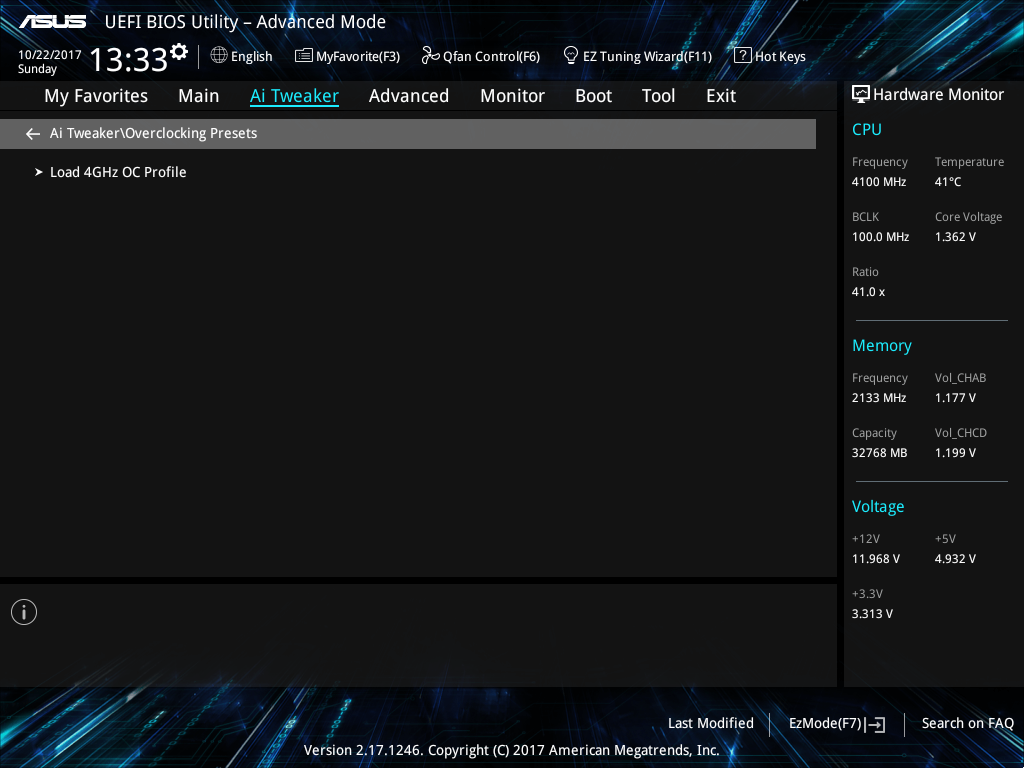This screenshot has height=768, width=1024.
Task: Open the clock settings gear icon
Action: [x=179, y=52]
